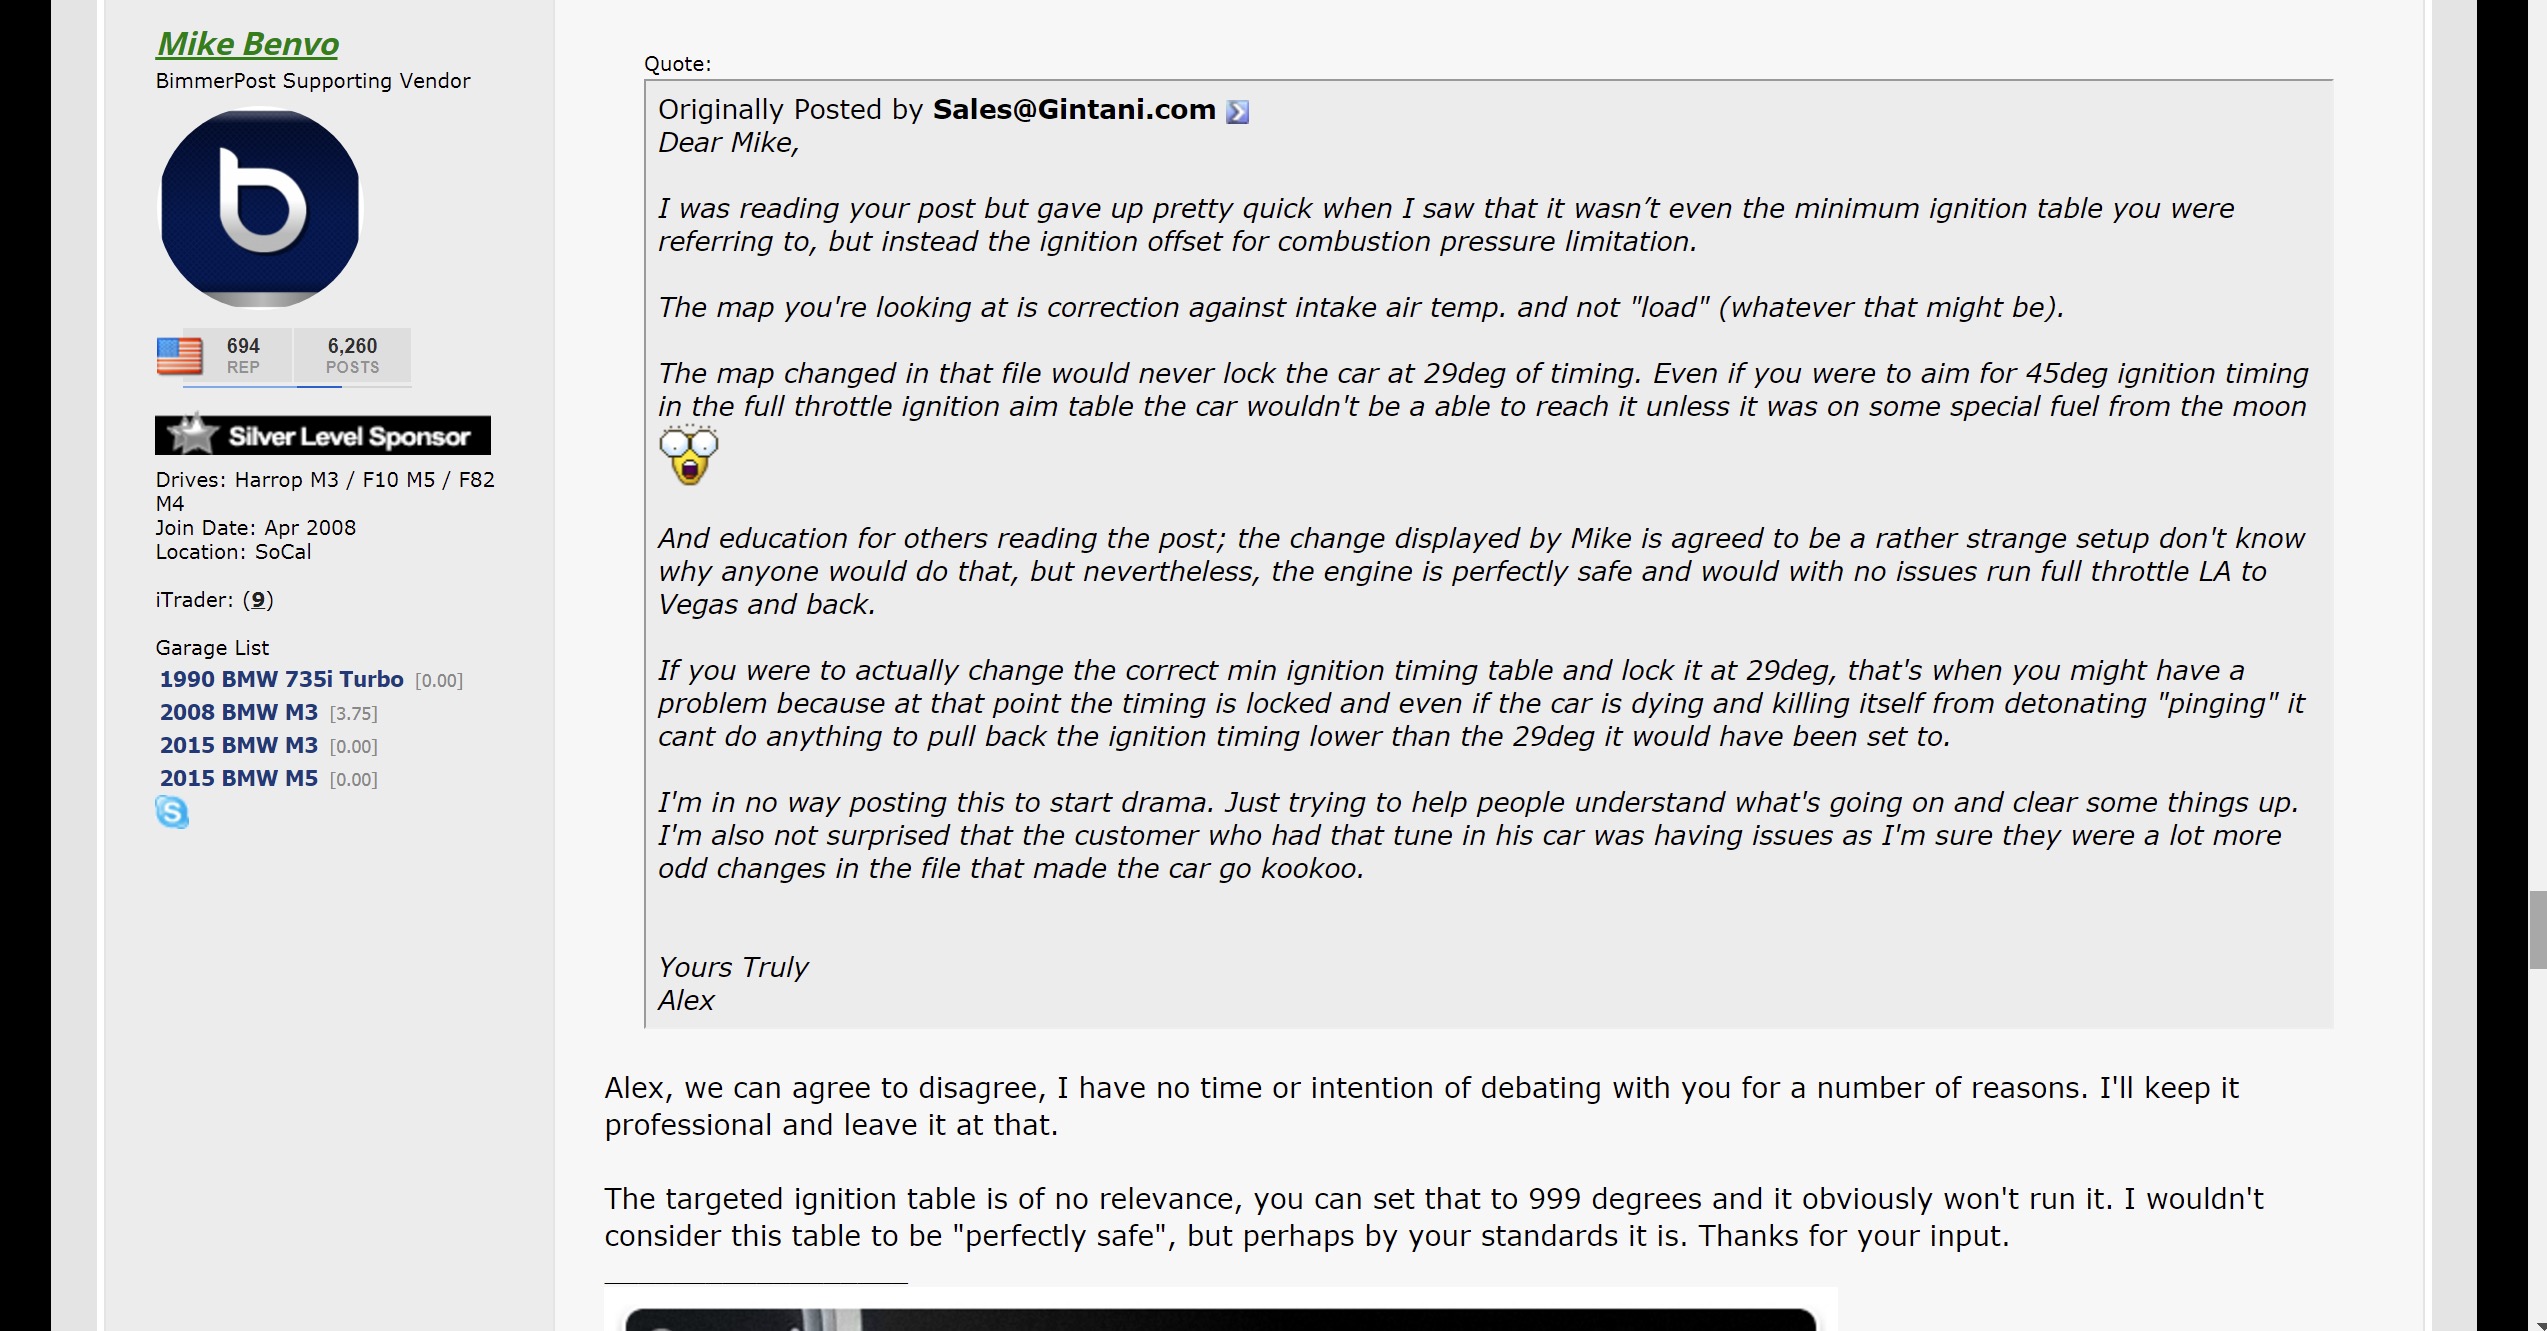
Task: Click the star in the sponsor badge
Action: point(192,434)
